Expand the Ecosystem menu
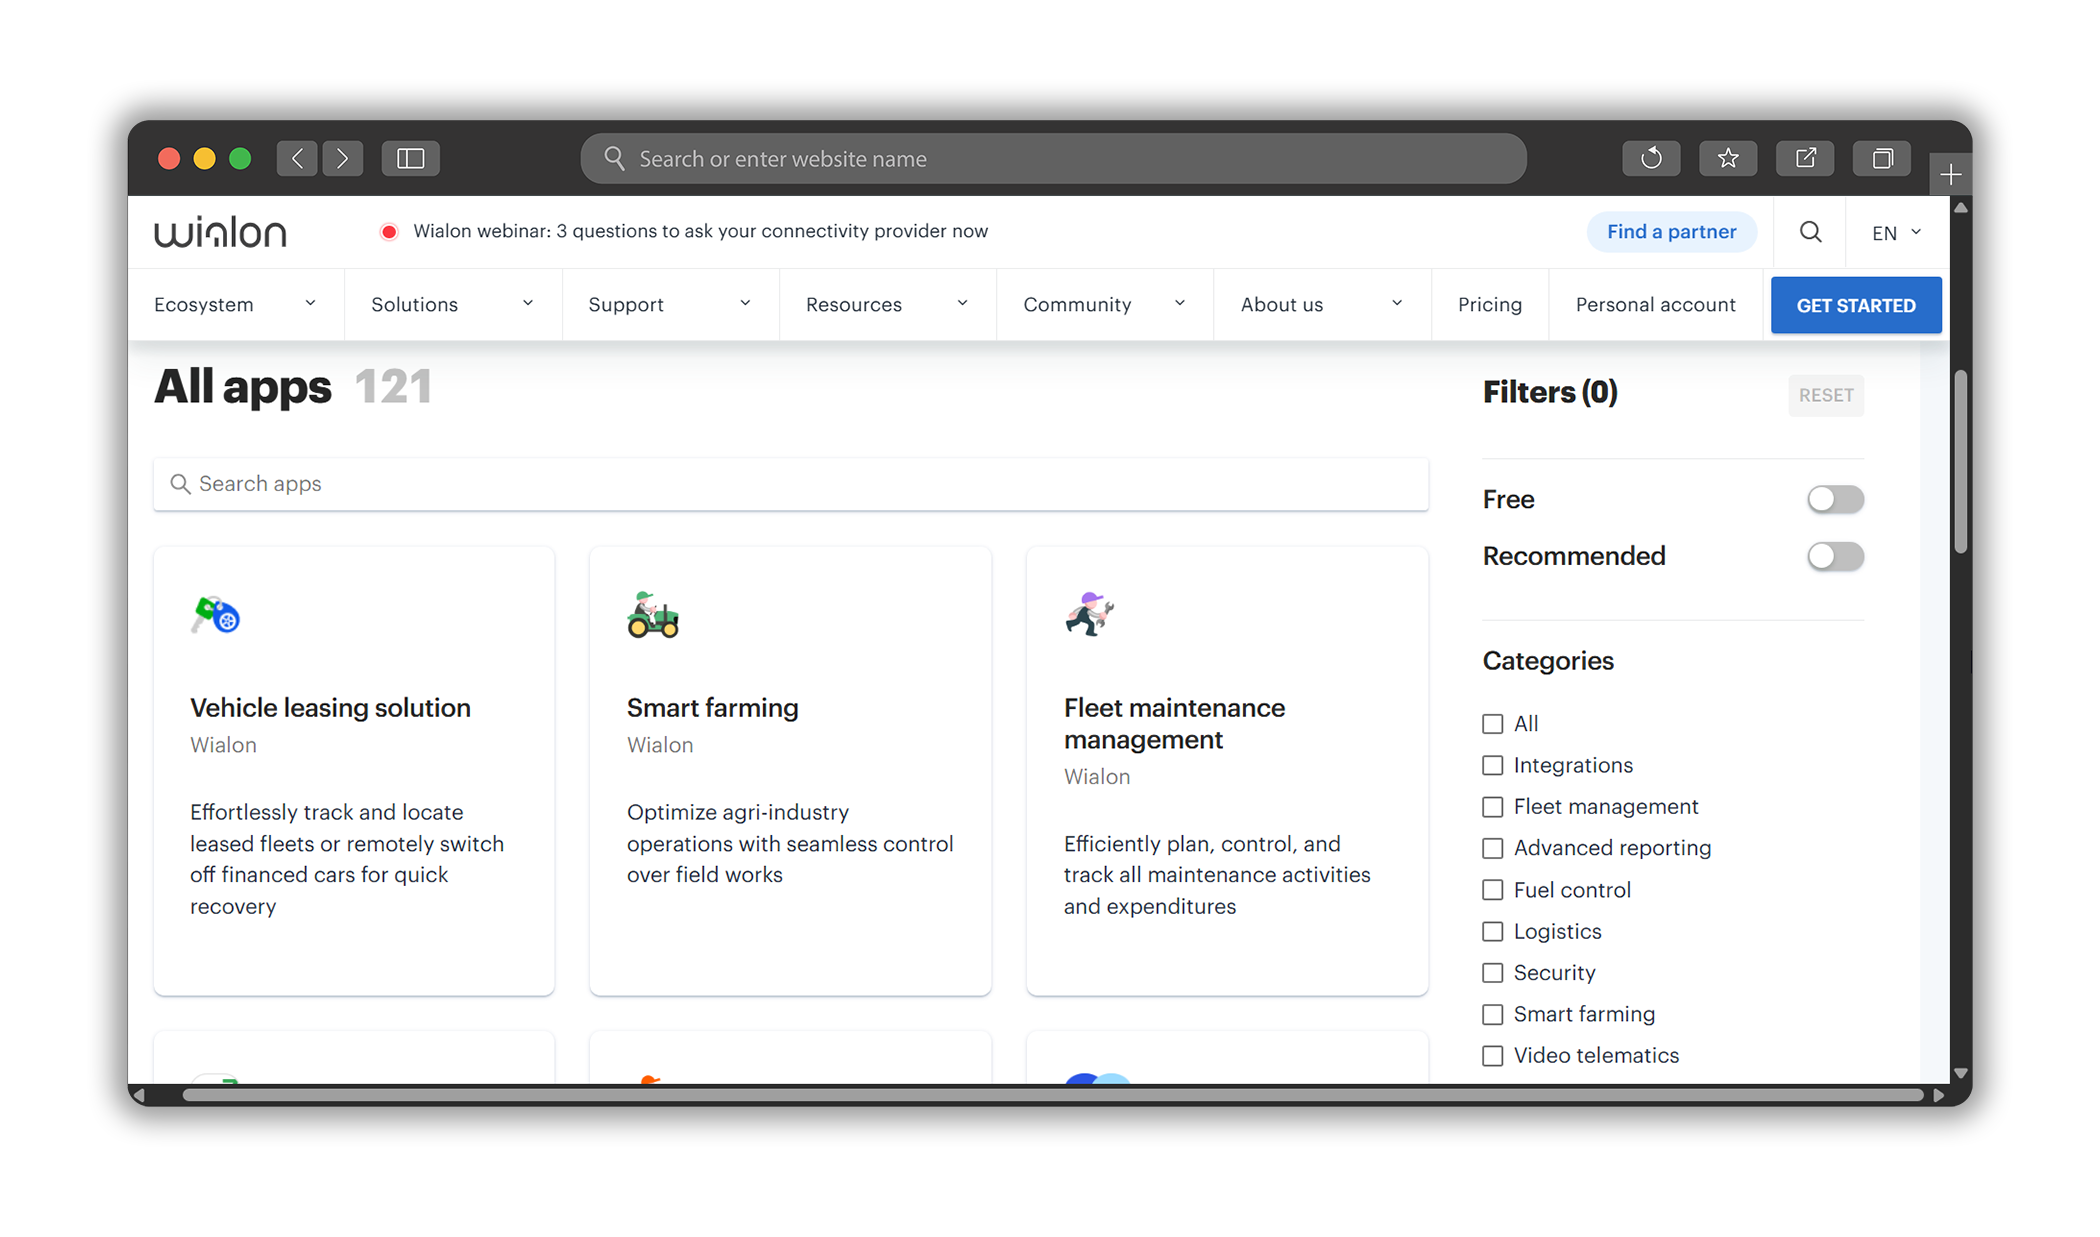The image size is (2100, 1237). [x=235, y=305]
